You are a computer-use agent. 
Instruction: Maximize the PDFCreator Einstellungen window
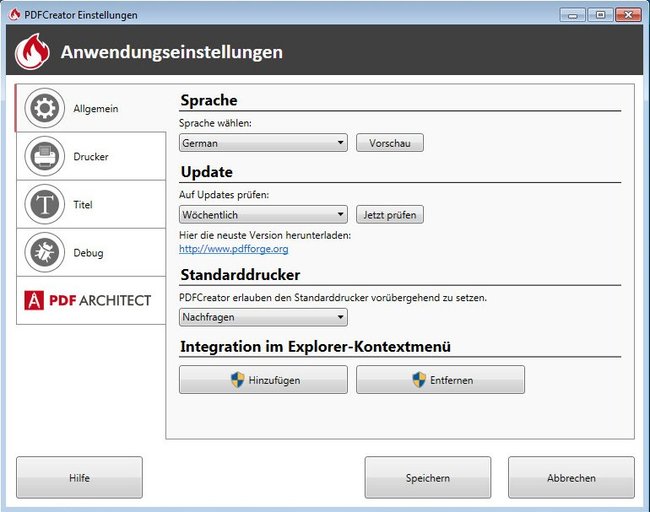pyautogui.click(x=600, y=15)
